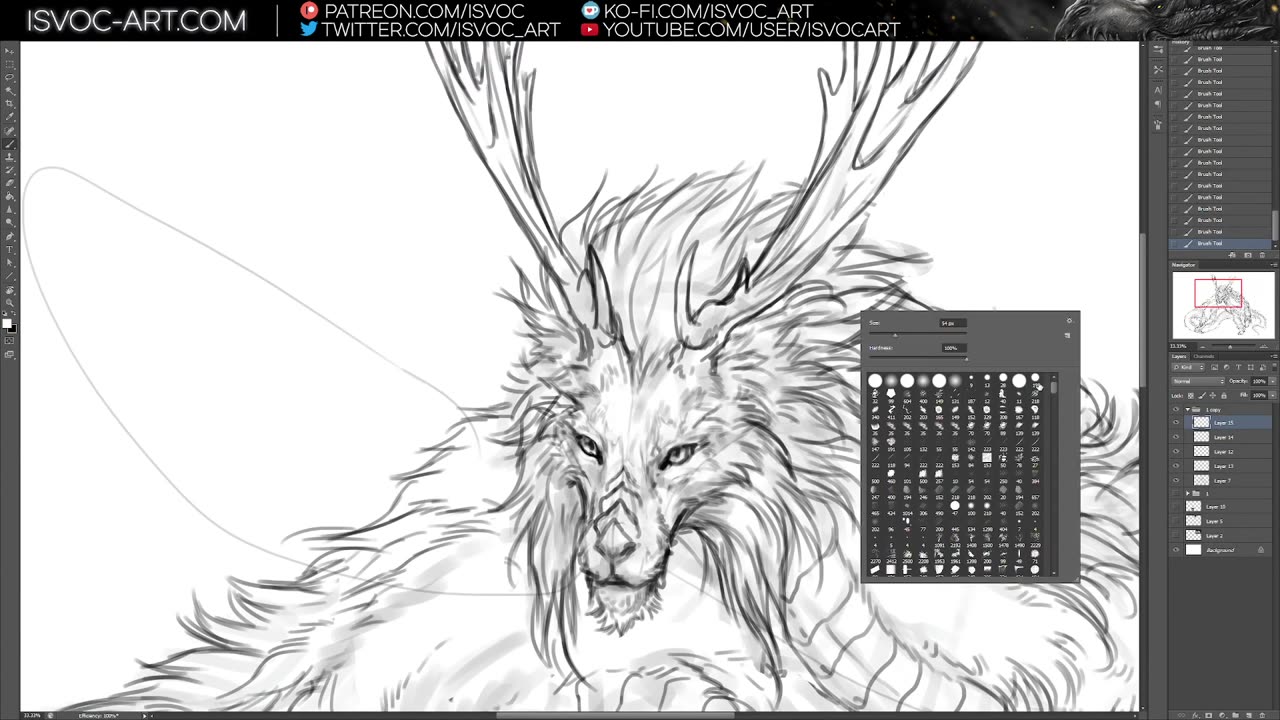Select the Magic Wand tool
This screenshot has width=1280, height=720.
(x=10, y=90)
